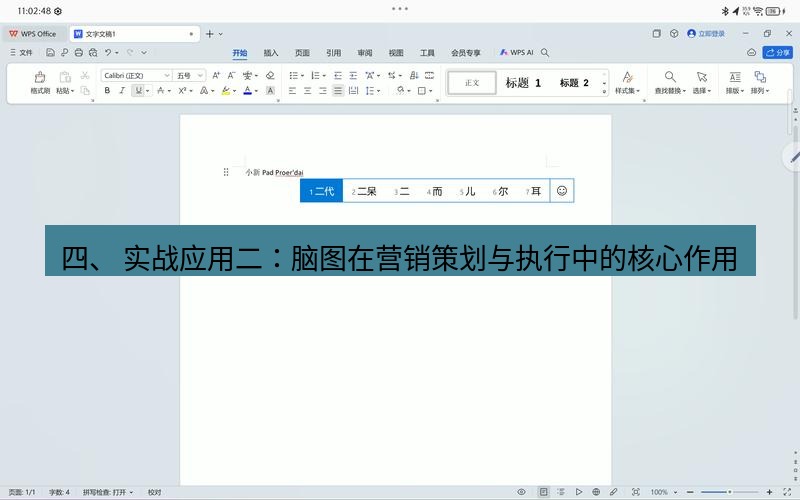Switch to page layout view in status bar
Screen dimensions: 800x500
543,492
